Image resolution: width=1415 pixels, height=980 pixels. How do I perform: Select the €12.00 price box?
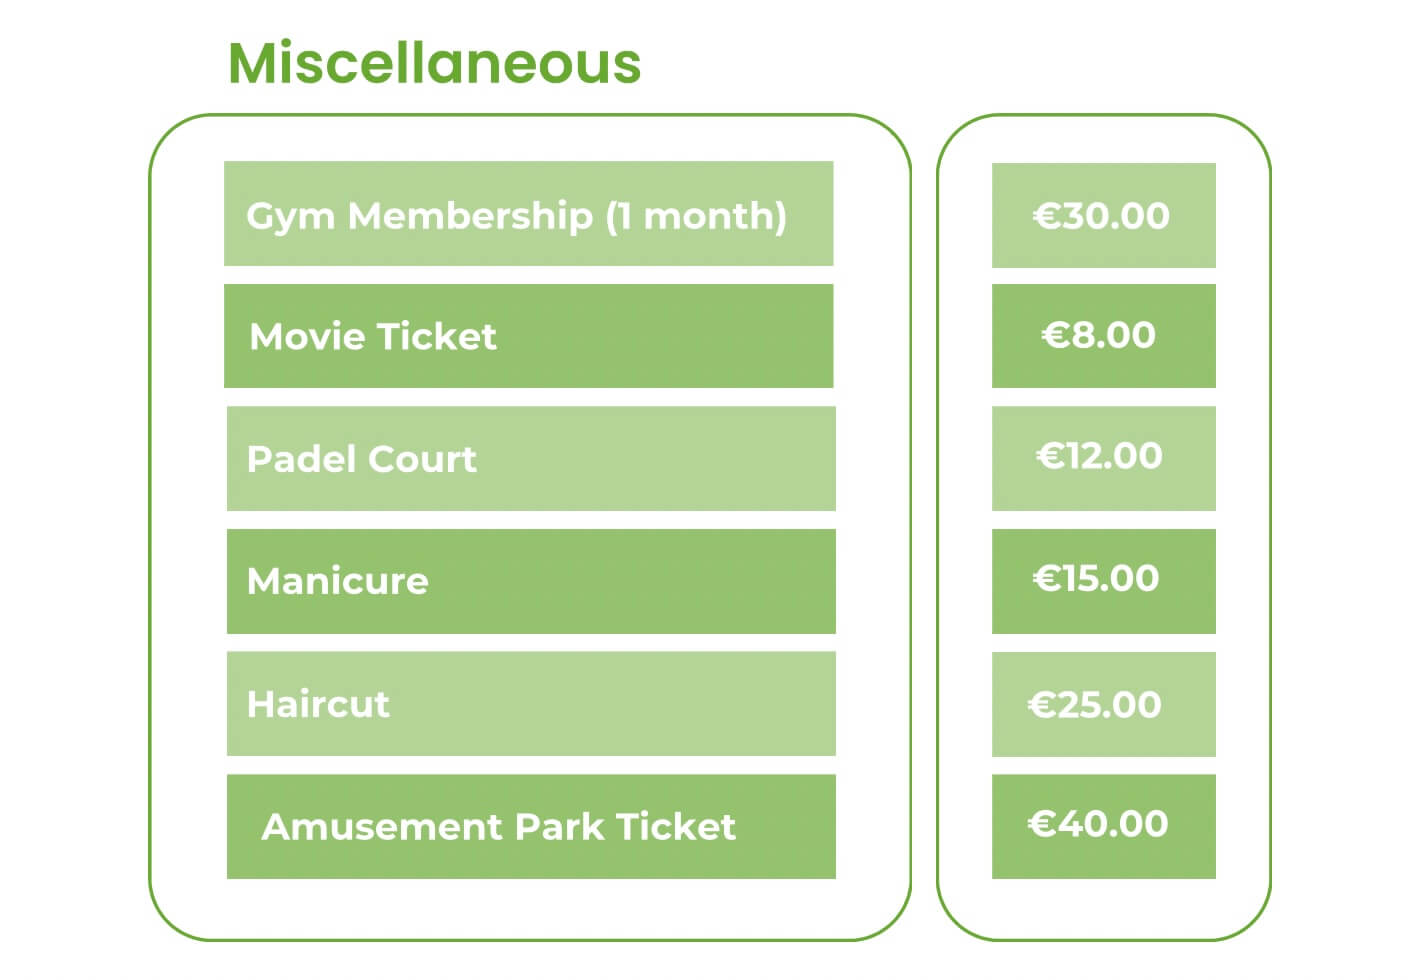[1103, 459]
